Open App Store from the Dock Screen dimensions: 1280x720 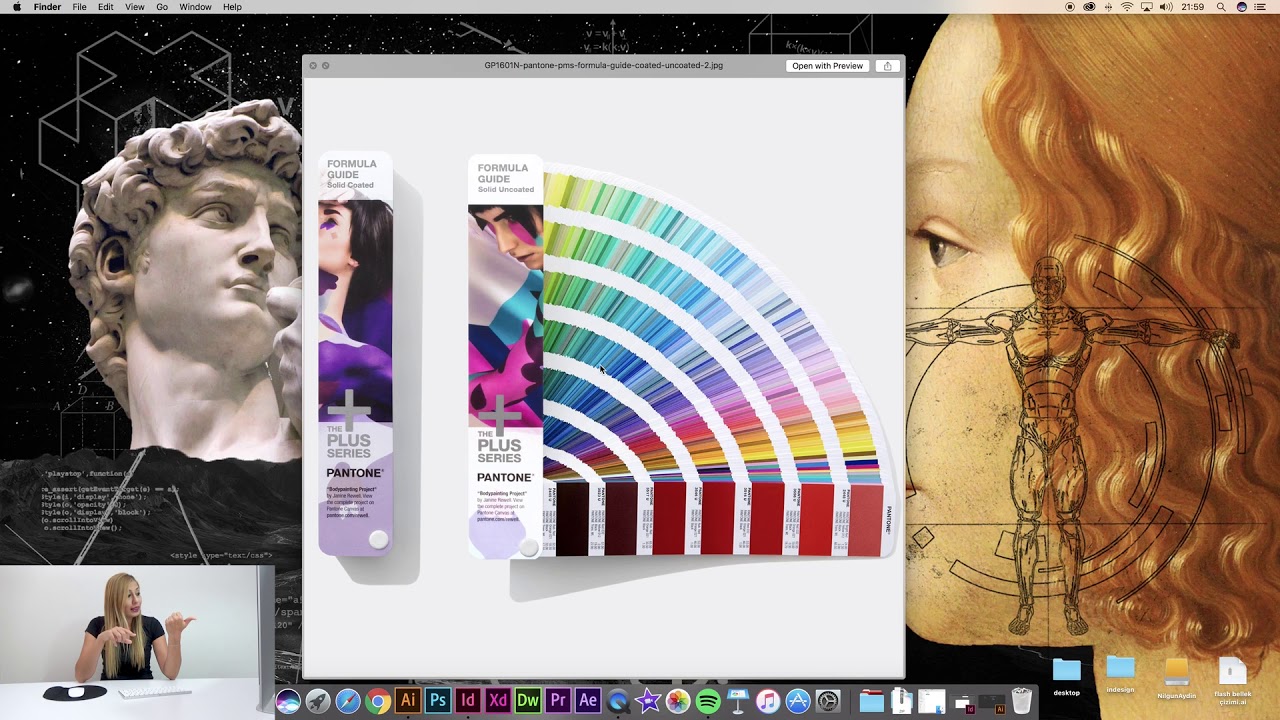798,701
